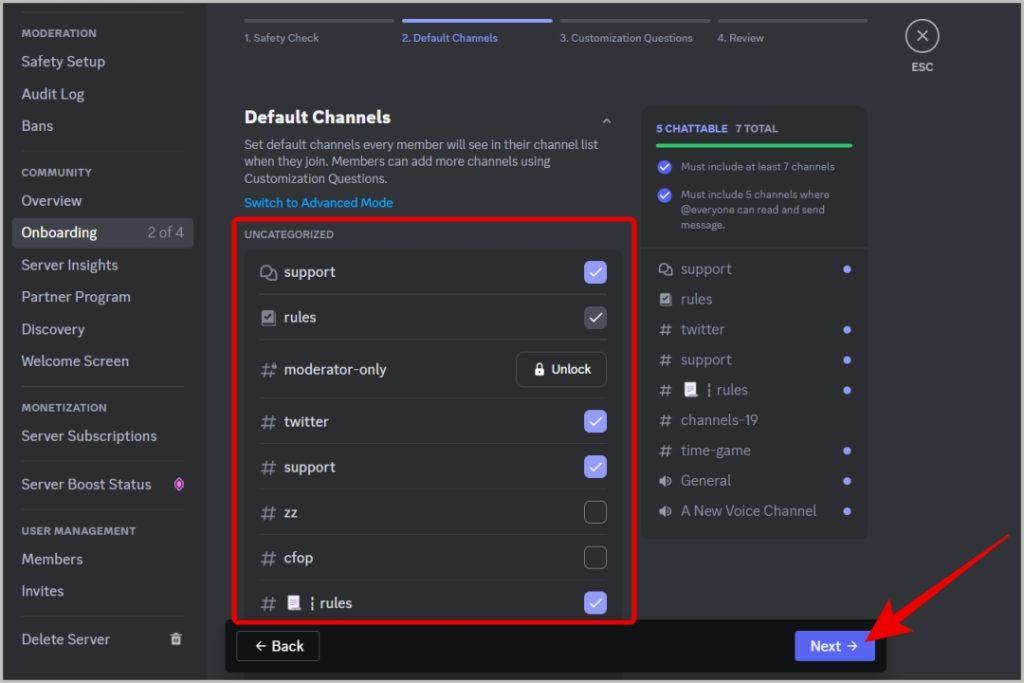The width and height of the screenshot is (1024, 683).
Task: Click the checkmark icon for 'Must include at least 7 channels'
Action: point(664,167)
